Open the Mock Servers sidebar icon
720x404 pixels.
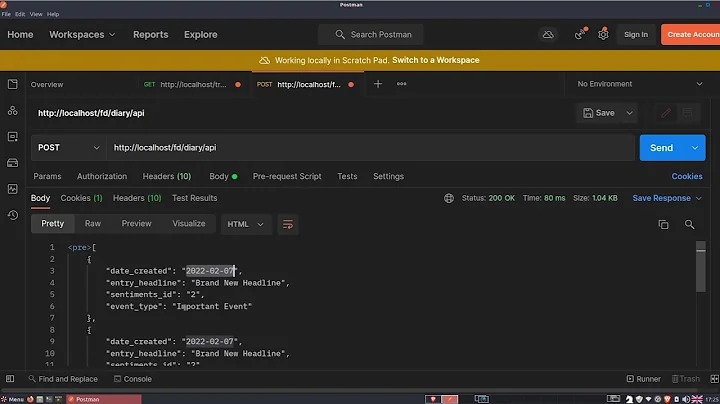point(12,163)
